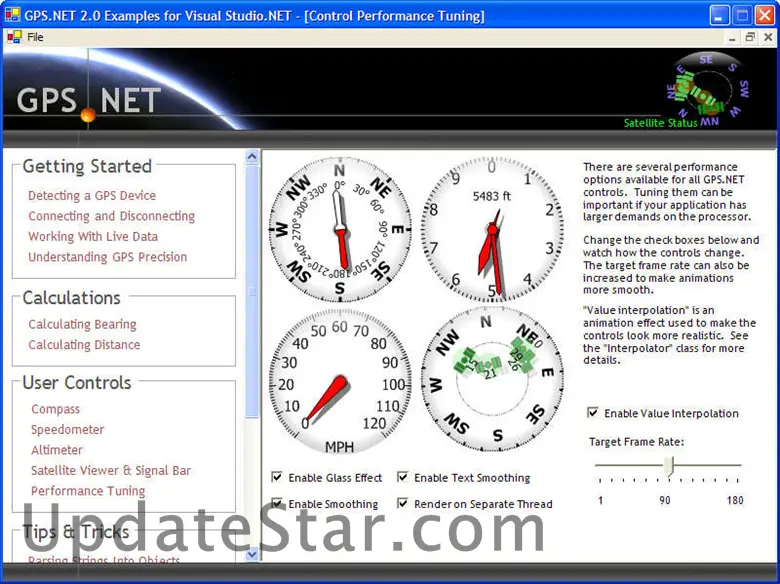Click the sidebar scroll up arrow
The width and height of the screenshot is (780, 584).
(252, 157)
